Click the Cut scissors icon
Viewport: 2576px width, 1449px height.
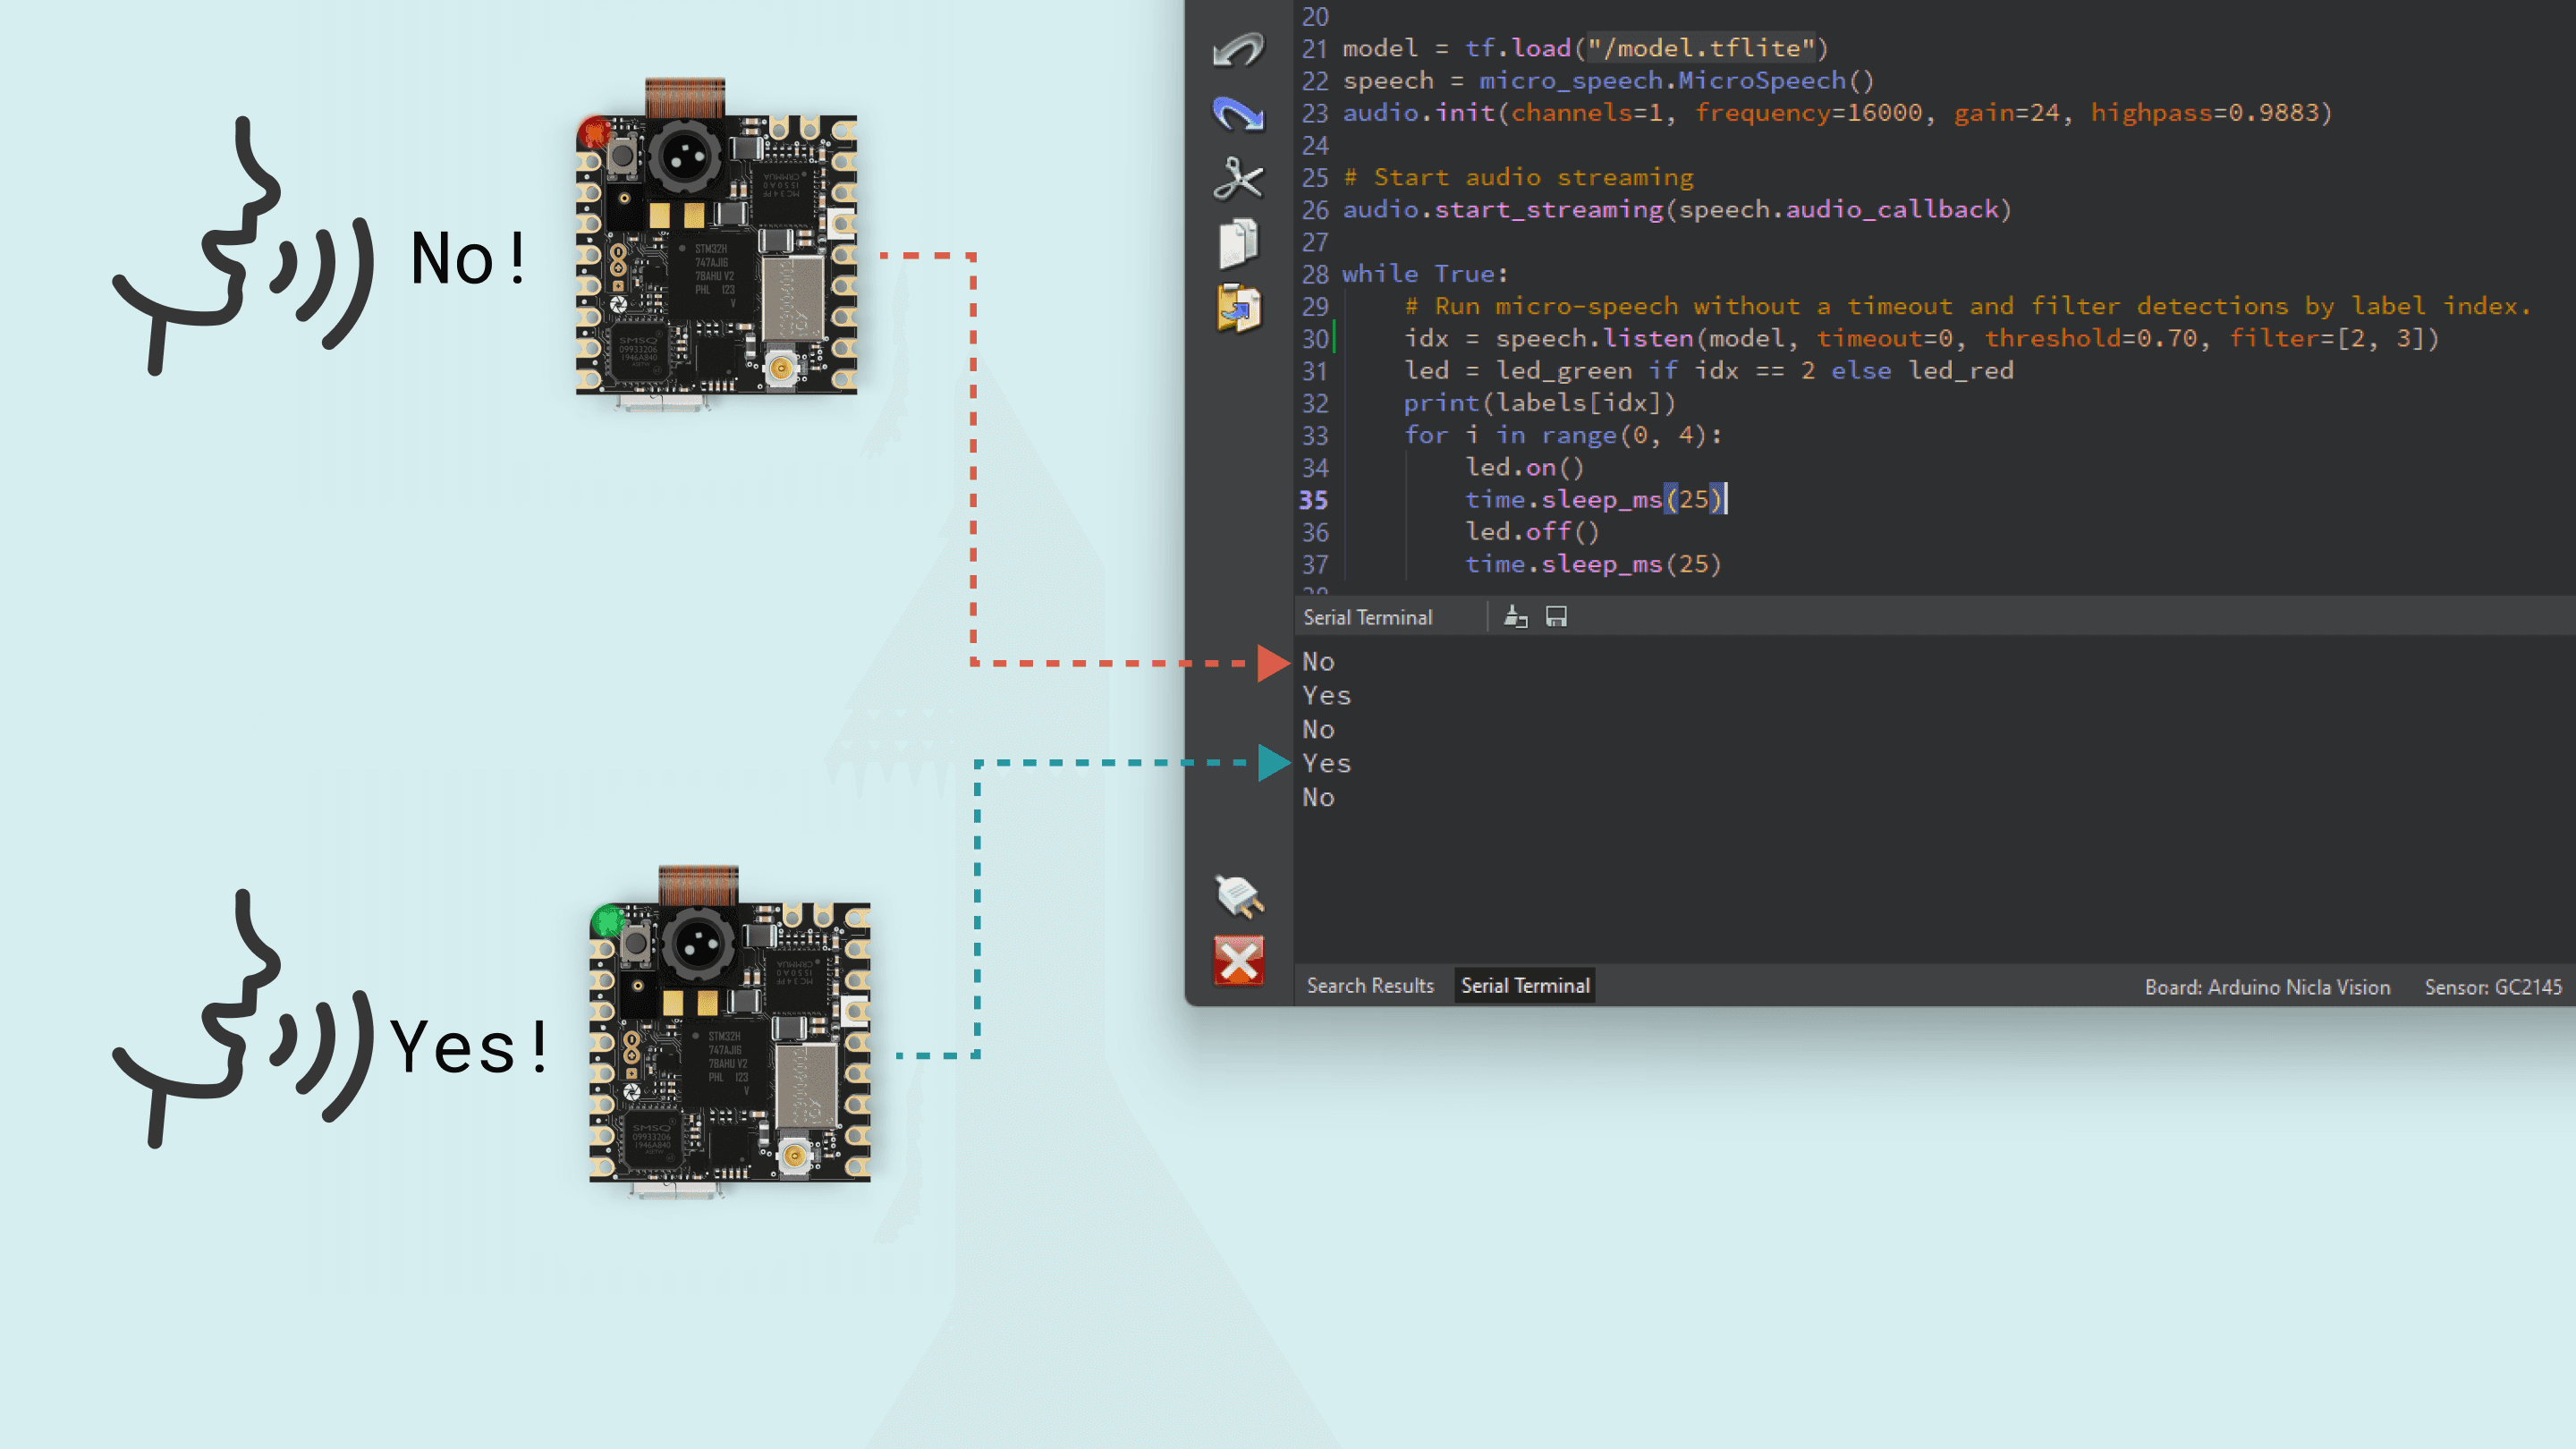(1238, 179)
